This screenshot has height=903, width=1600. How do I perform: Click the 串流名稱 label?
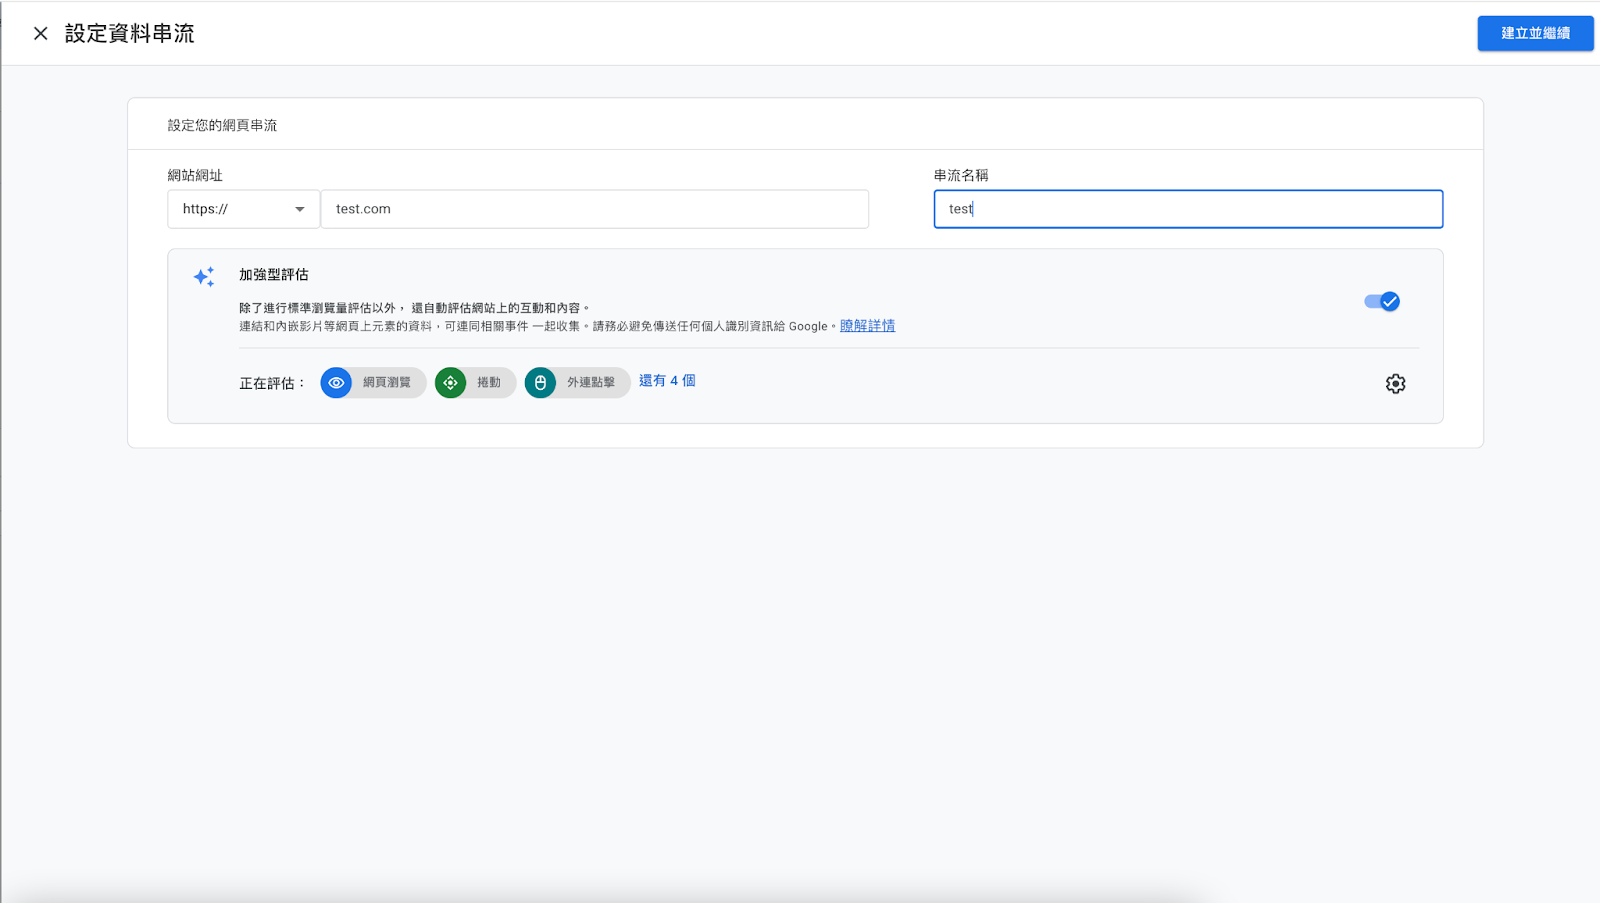[961, 175]
